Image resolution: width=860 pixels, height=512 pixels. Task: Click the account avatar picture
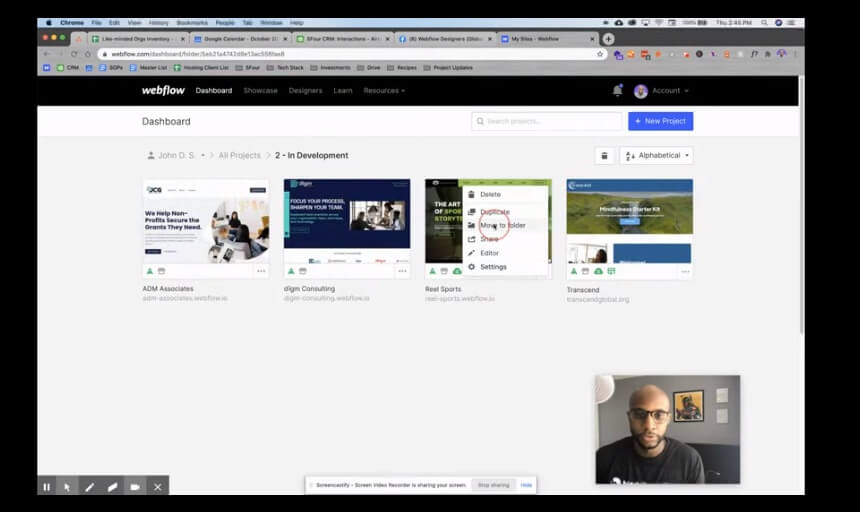pyautogui.click(x=641, y=91)
